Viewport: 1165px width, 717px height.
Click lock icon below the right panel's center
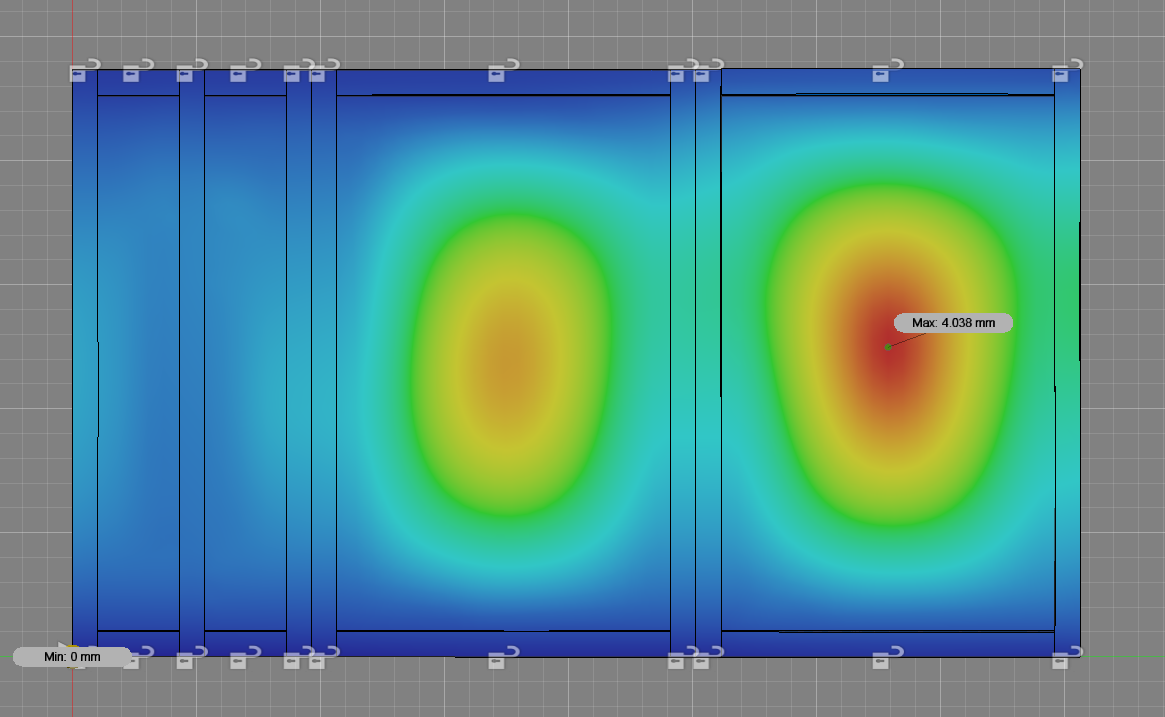(x=881, y=659)
